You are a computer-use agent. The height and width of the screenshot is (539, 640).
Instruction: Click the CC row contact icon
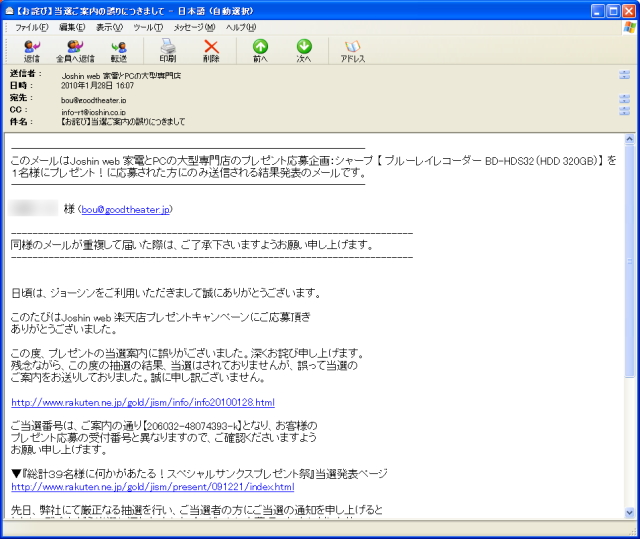[x=624, y=111]
